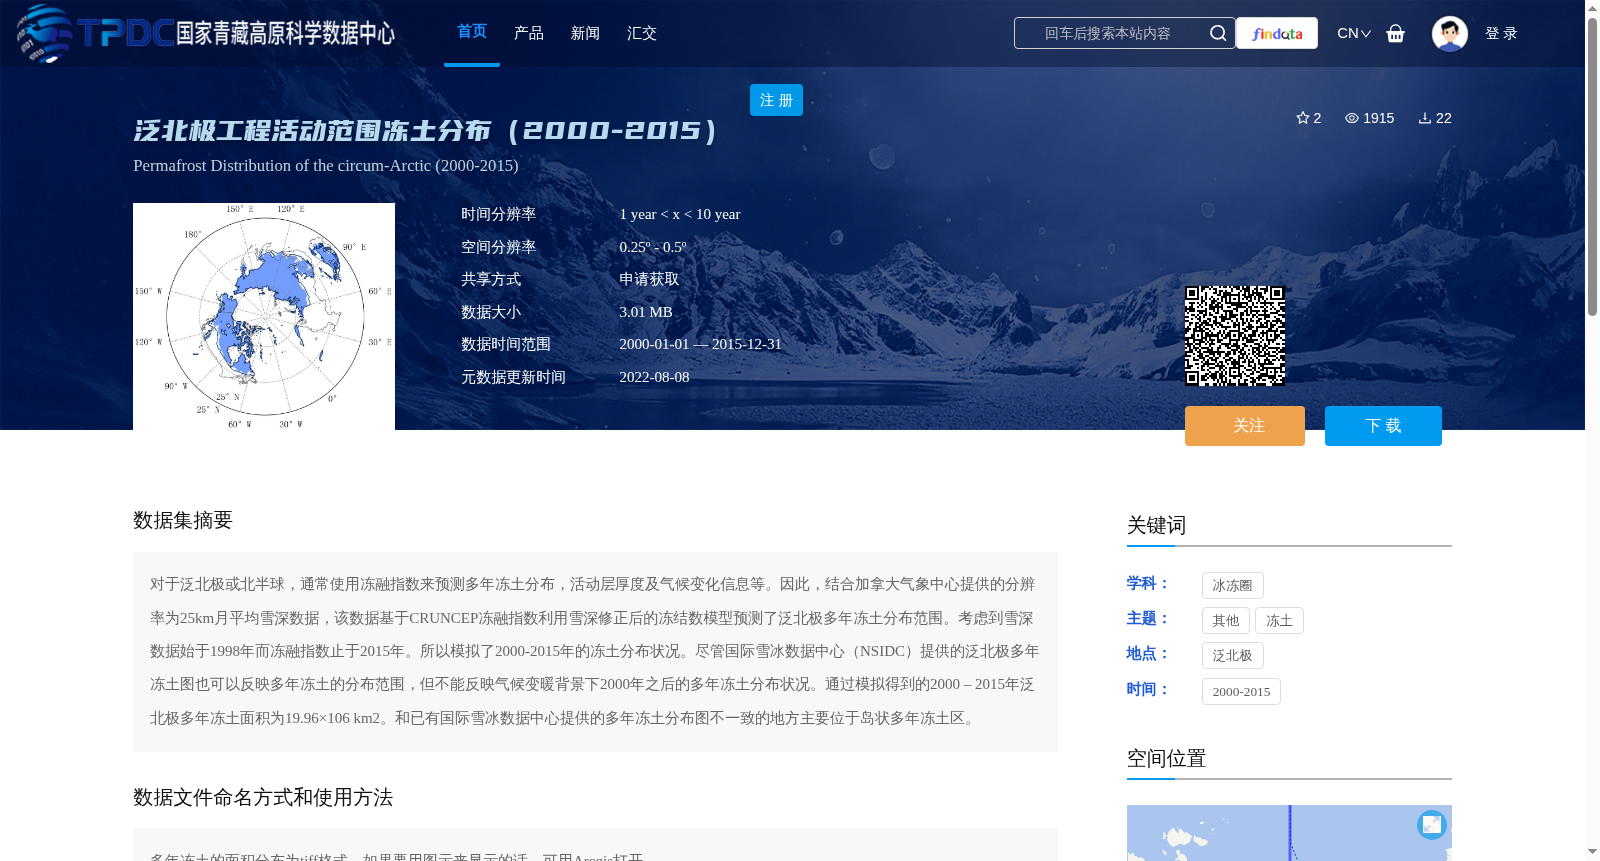Click the 学科 label
This screenshot has width=1600, height=861.
(1147, 583)
